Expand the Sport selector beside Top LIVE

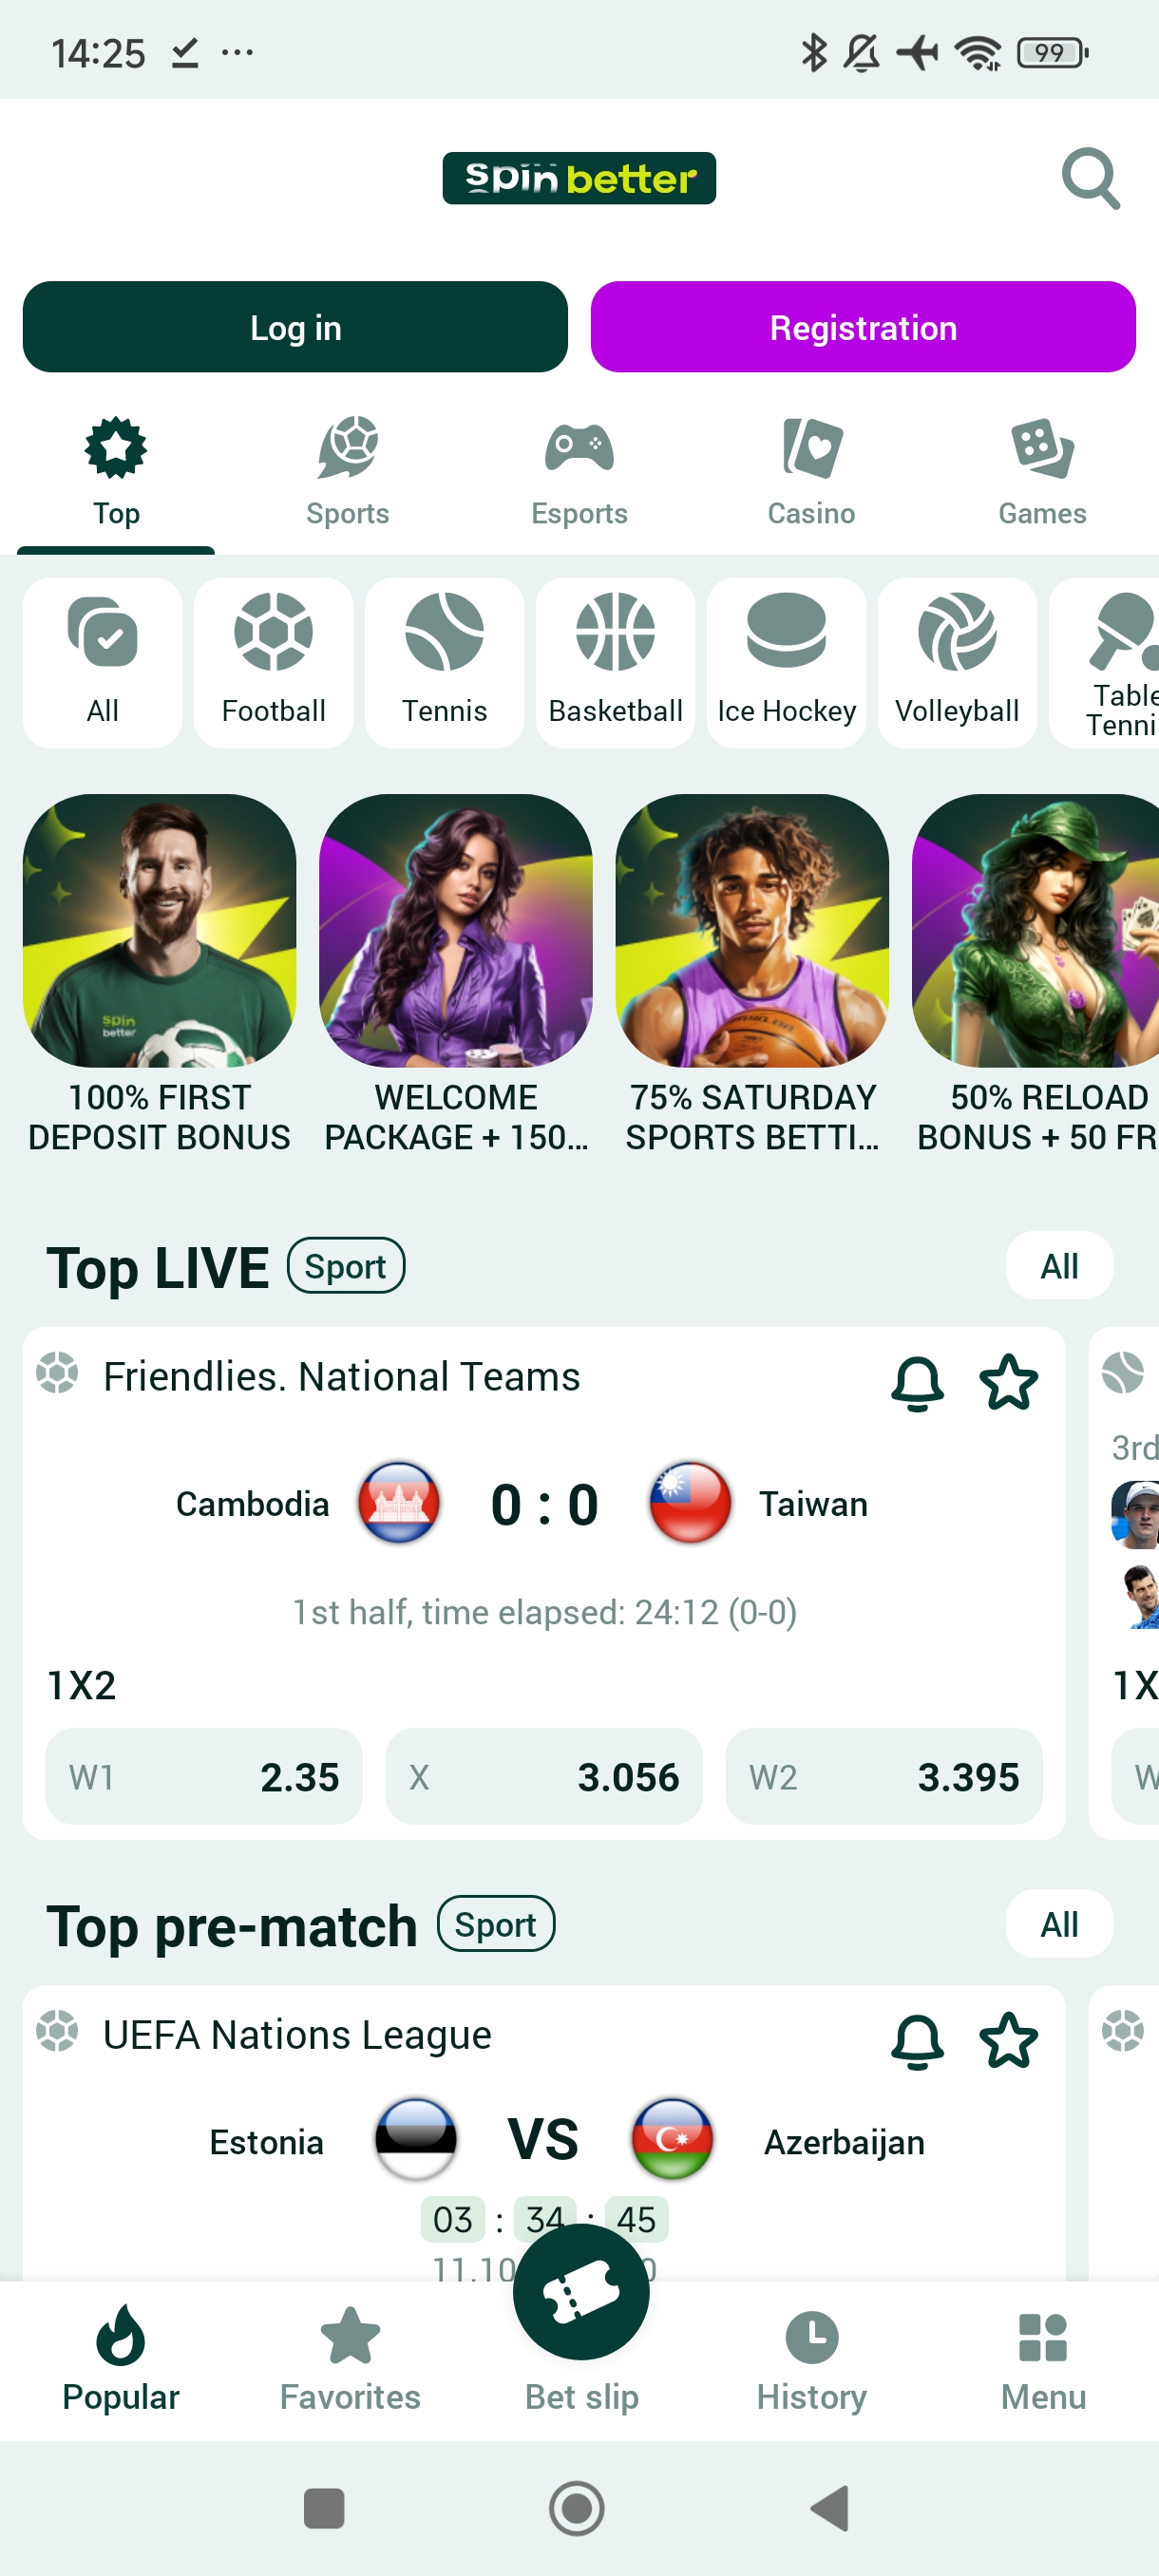pyautogui.click(x=346, y=1266)
